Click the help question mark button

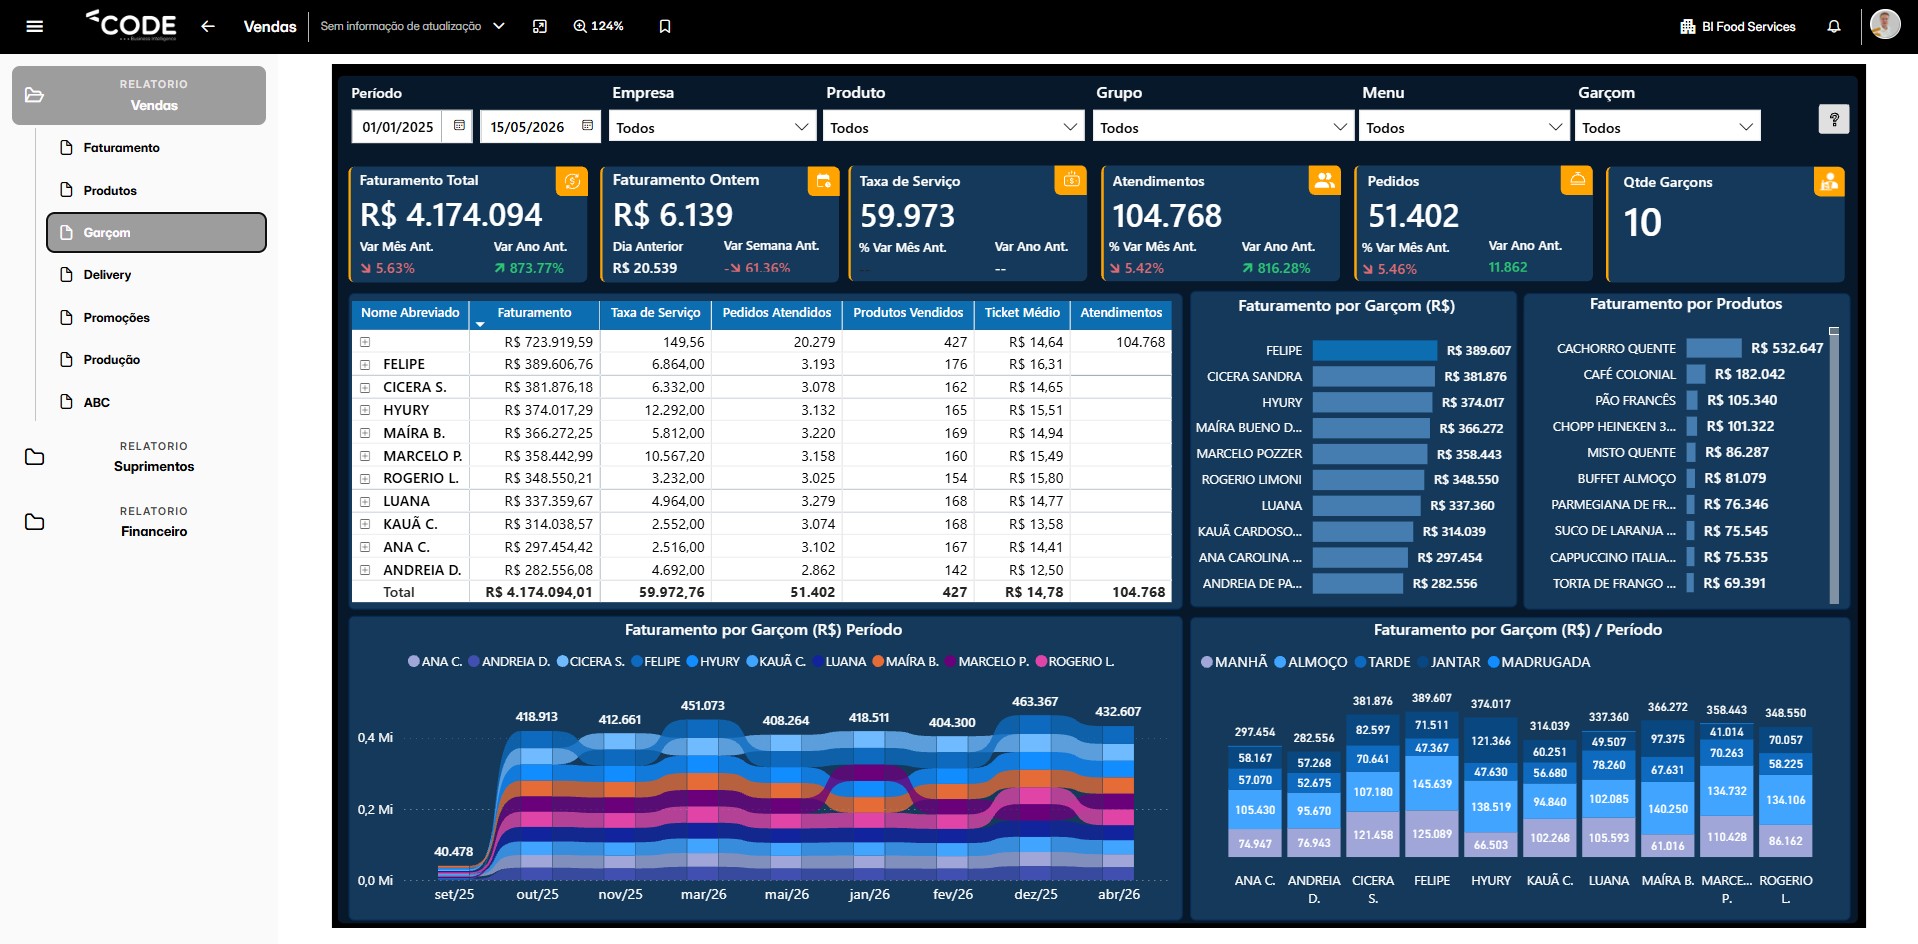coord(1834,119)
